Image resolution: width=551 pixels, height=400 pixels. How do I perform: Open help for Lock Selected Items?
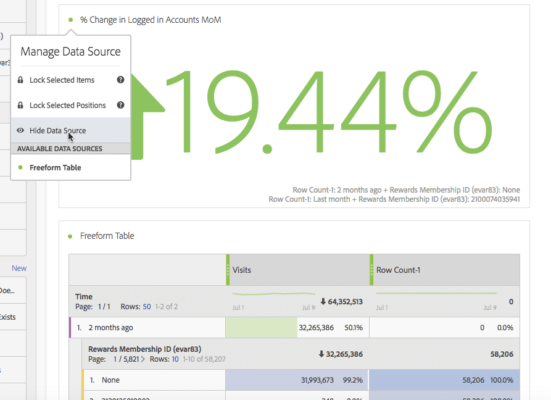click(x=121, y=80)
